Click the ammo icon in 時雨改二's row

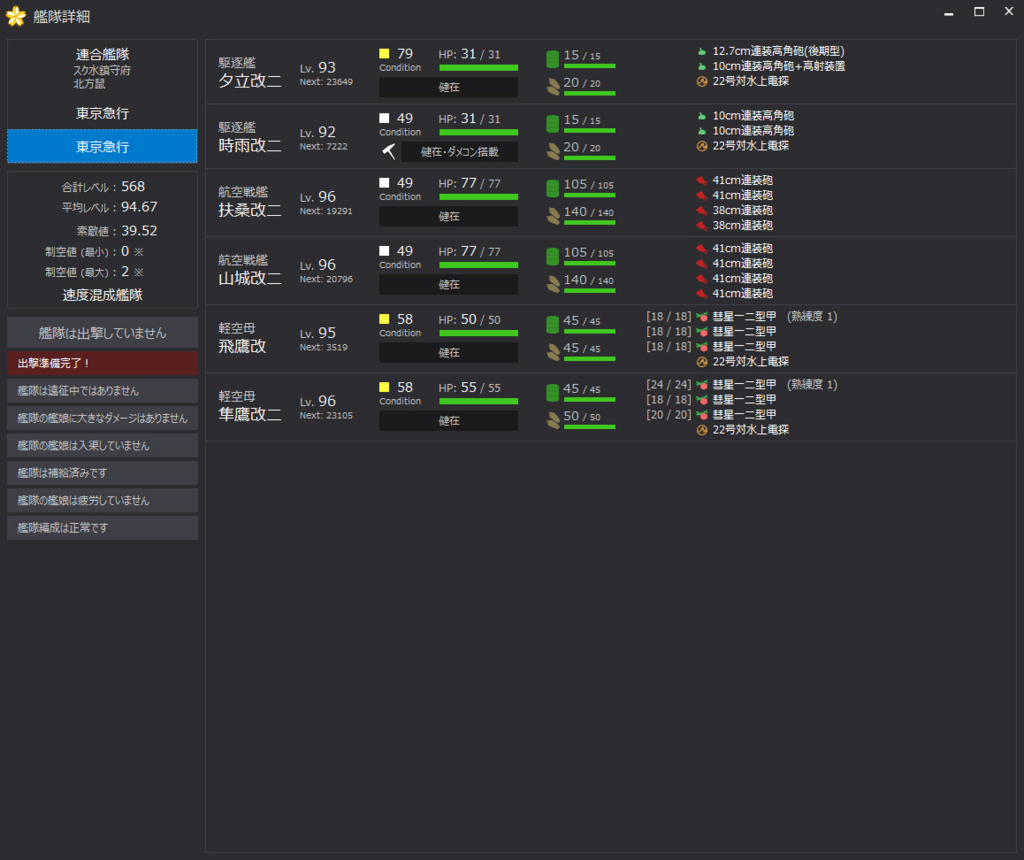click(553, 151)
